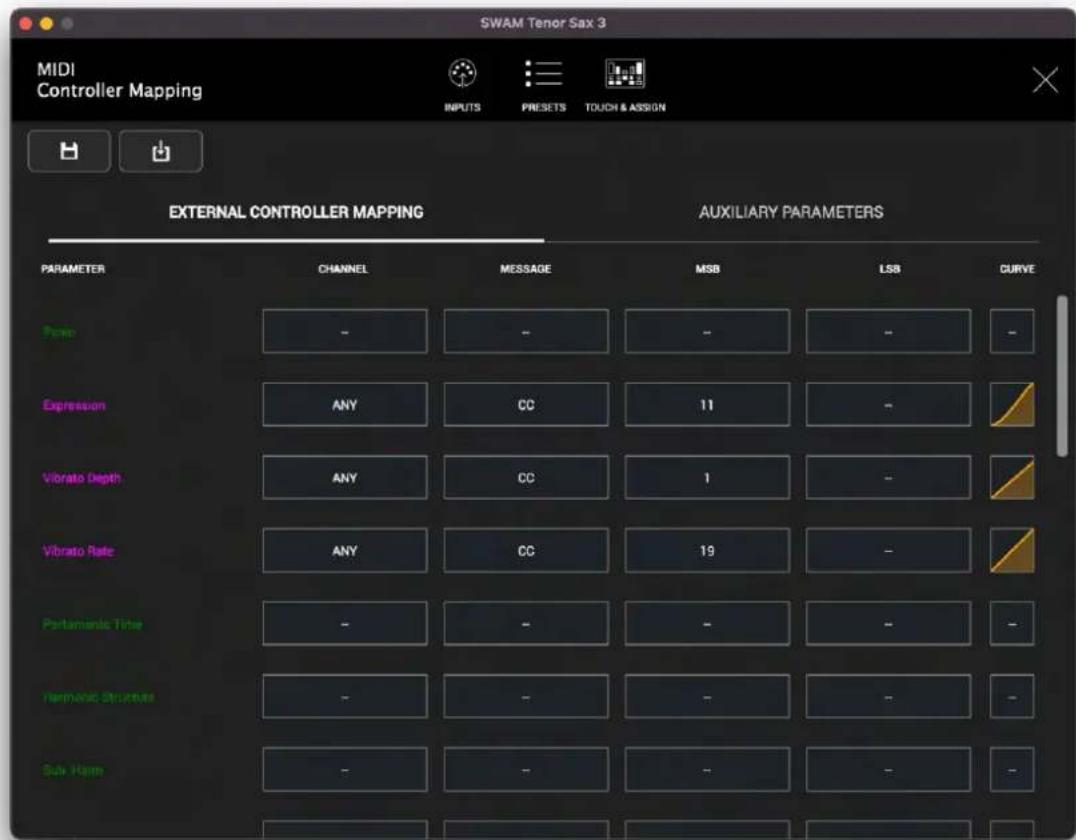Viewport: 1076px width, 840px height.
Task: Click the MSB column header
Action: (x=707, y=268)
